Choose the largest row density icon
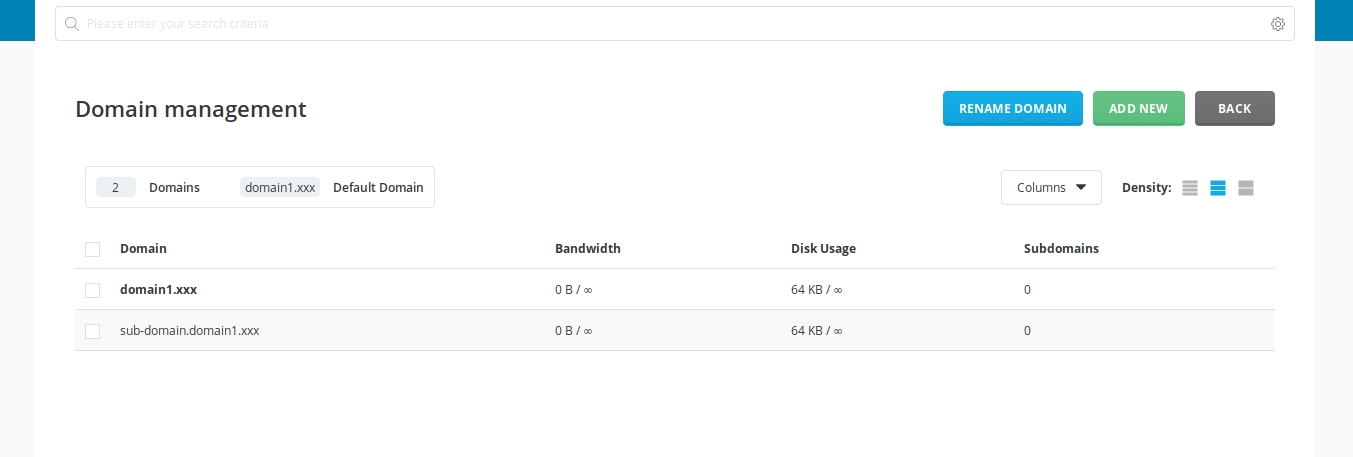 (1246, 188)
